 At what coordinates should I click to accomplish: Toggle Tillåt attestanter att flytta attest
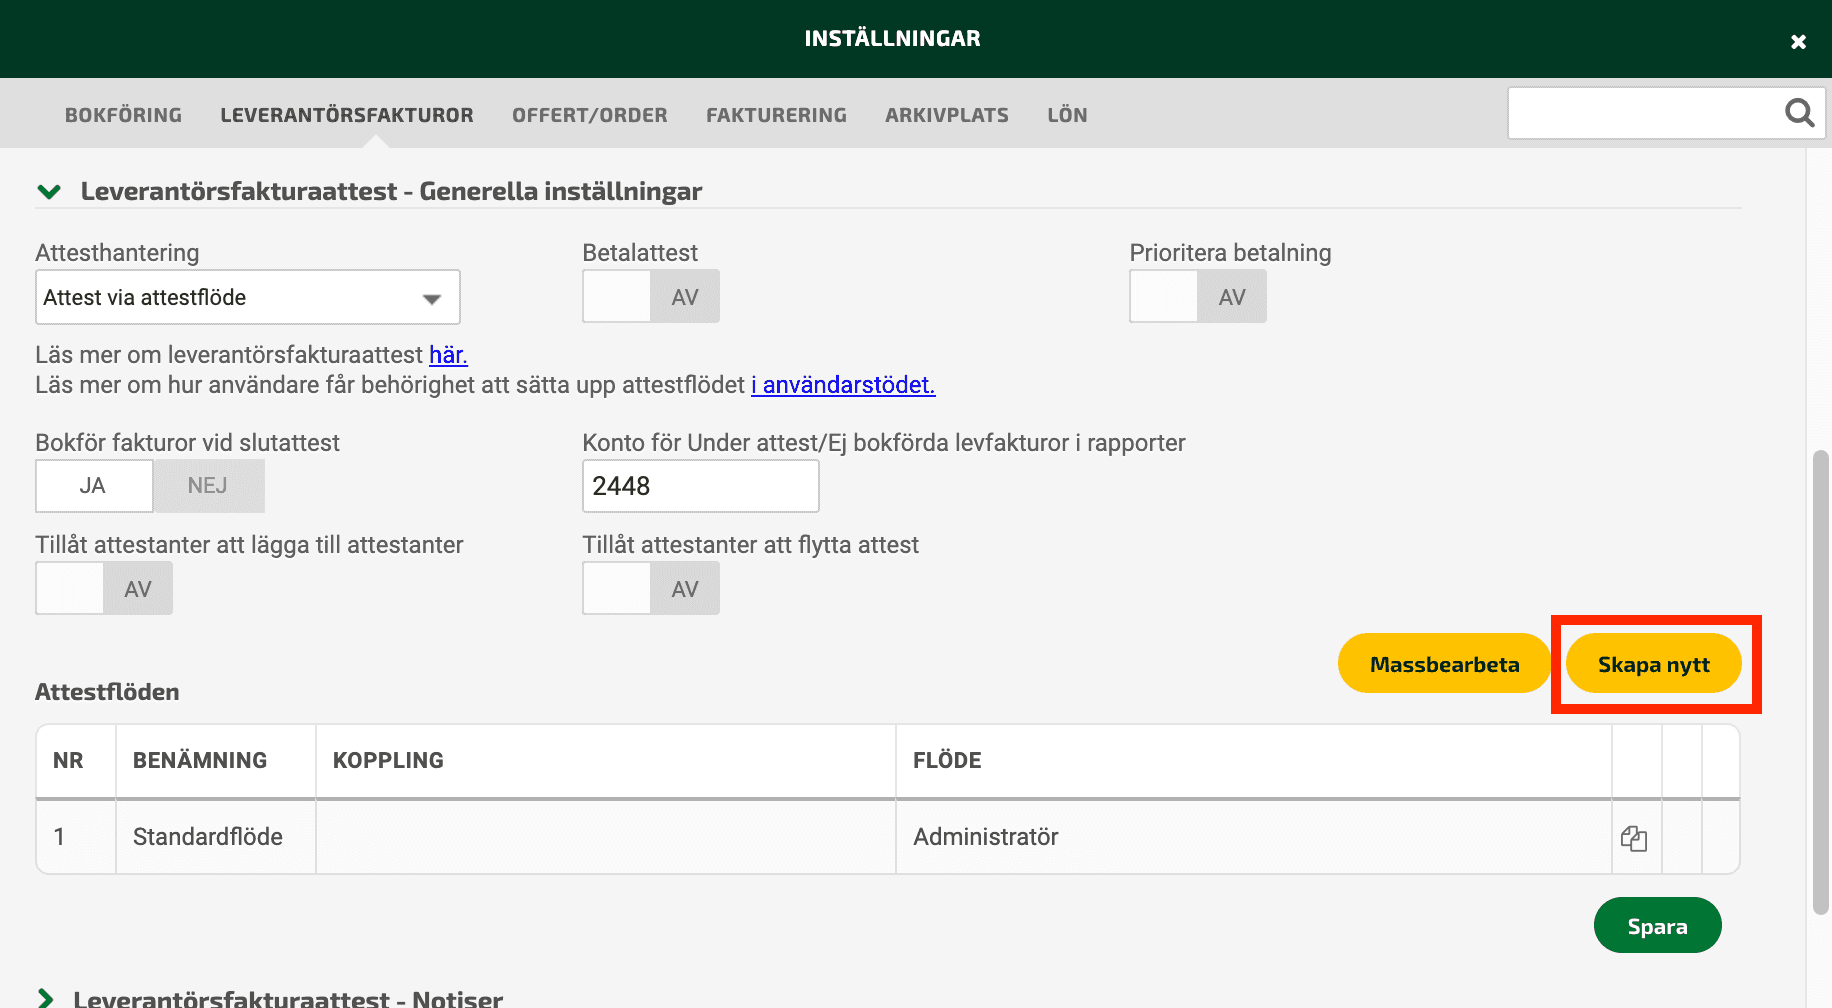[x=651, y=588]
